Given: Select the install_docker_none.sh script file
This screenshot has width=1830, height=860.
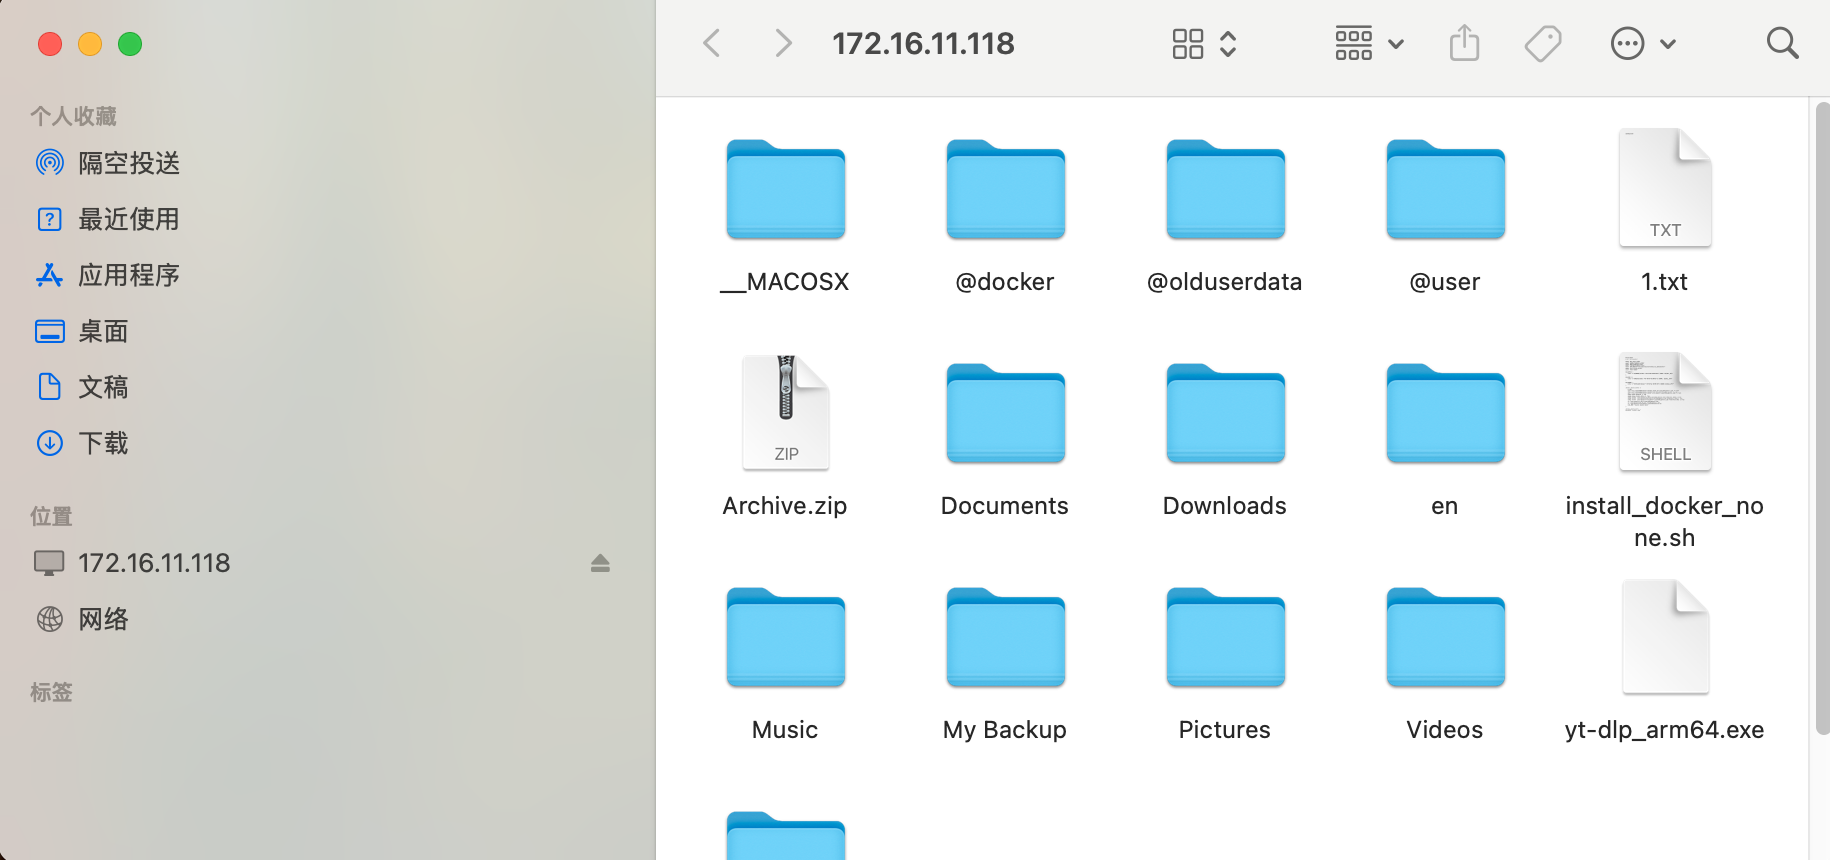Looking at the screenshot, I should click(1664, 413).
